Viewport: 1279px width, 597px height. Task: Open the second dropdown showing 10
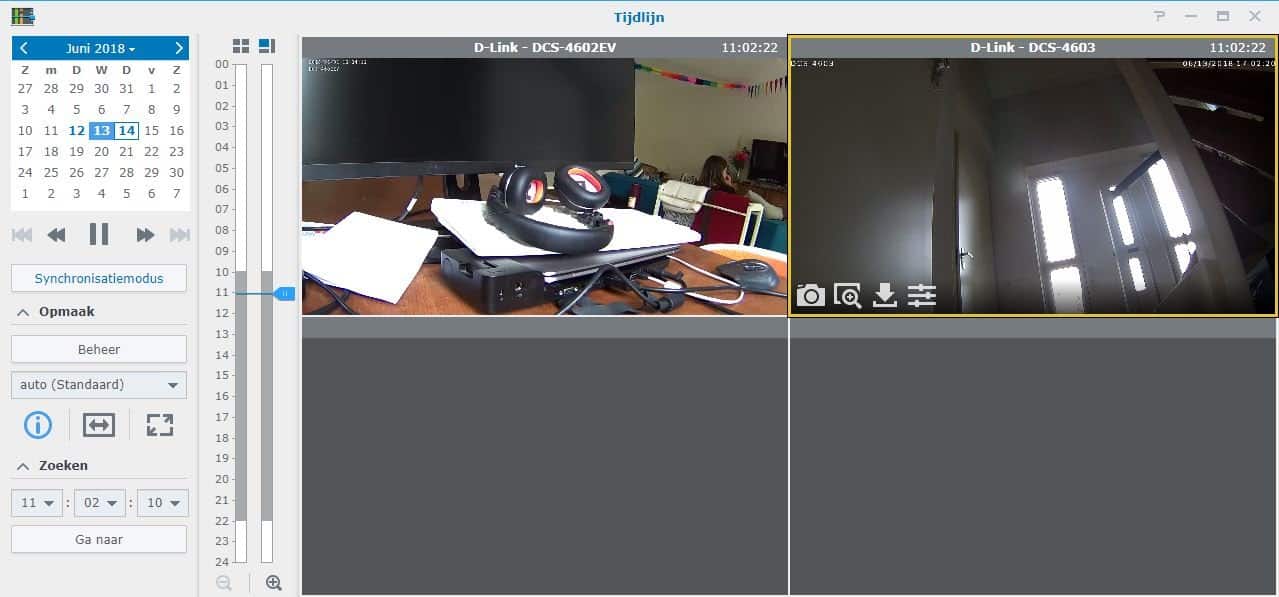click(x=162, y=503)
